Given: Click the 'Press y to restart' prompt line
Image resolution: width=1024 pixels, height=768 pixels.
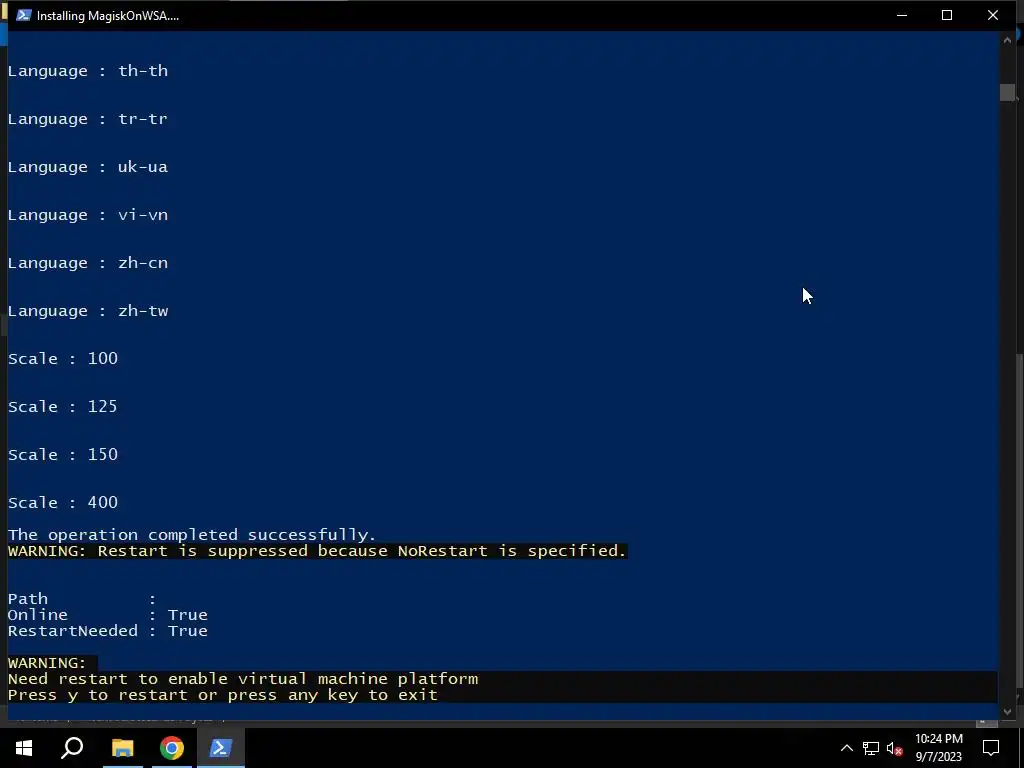Looking at the screenshot, I should (223, 695).
